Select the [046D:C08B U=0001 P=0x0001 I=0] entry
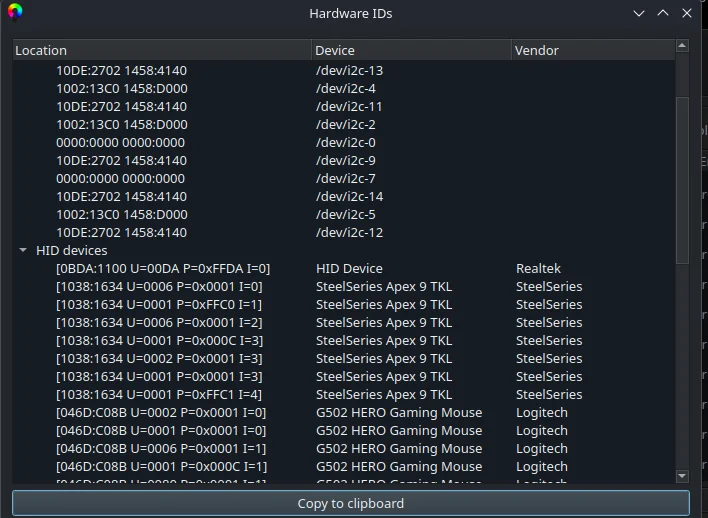This screenshot has height=518, width=708. [161, 431]
